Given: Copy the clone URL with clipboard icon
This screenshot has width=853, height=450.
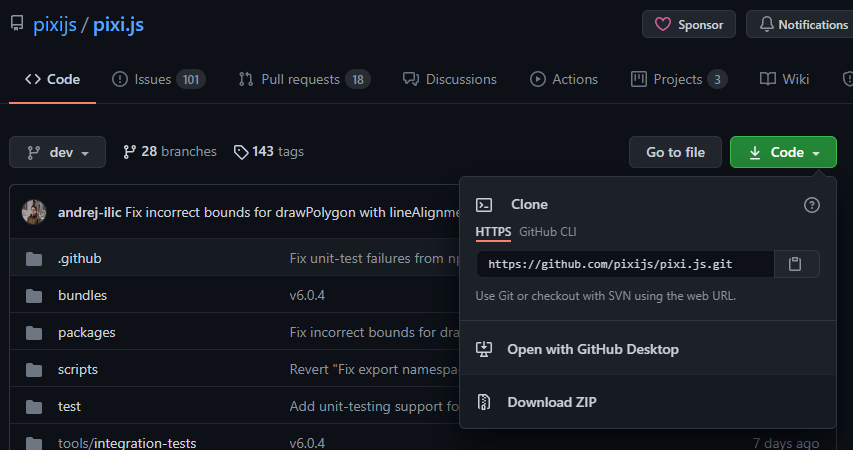Looking at the screenshot, I should (796, 264).
